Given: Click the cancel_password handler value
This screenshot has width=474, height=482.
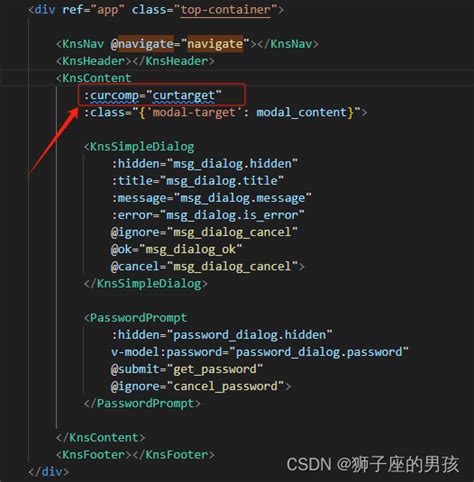Looking at the screenshot, I should coord(225,387).
